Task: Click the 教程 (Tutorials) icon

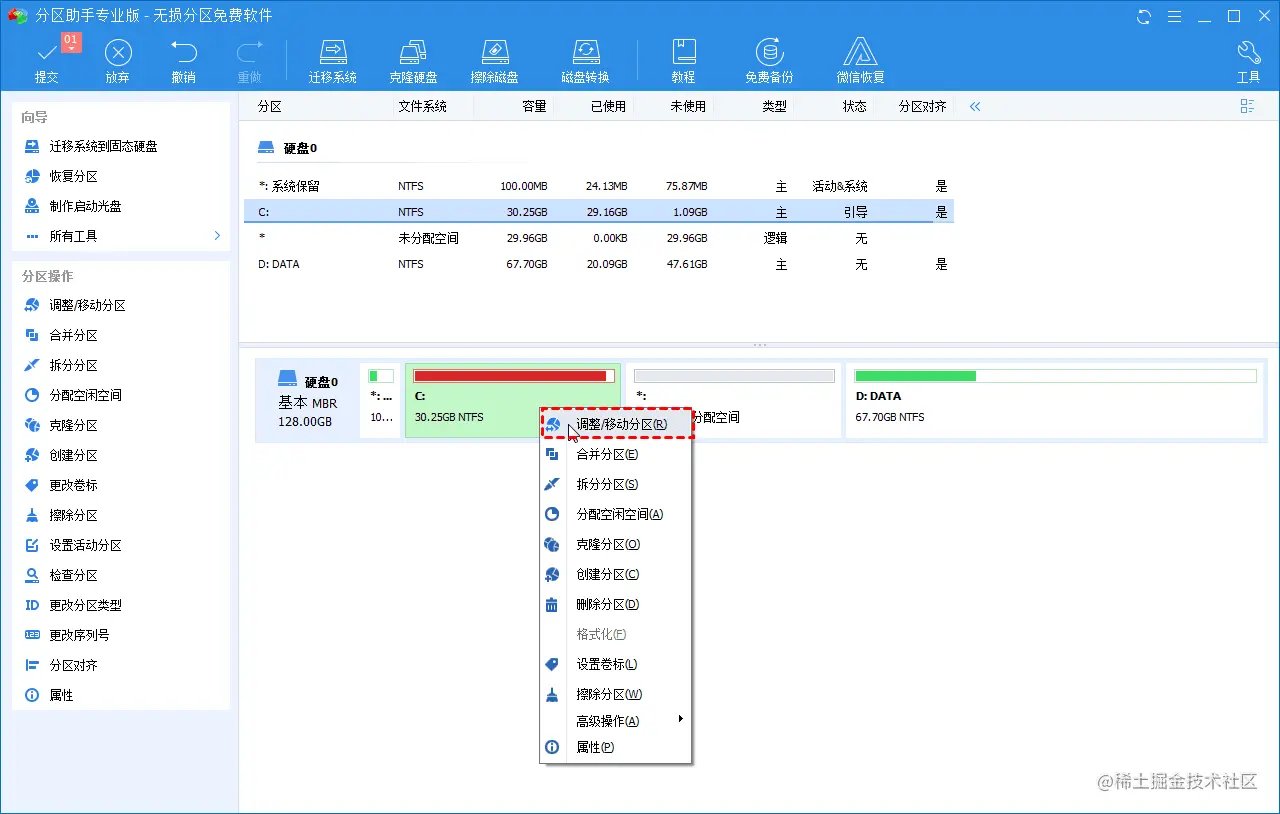Action: click(x=683, y=58)
